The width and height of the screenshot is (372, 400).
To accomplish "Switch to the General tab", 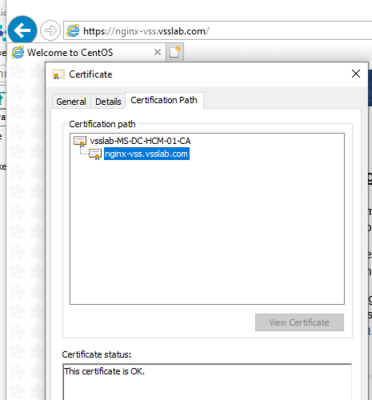I will [x=71, y=101].
